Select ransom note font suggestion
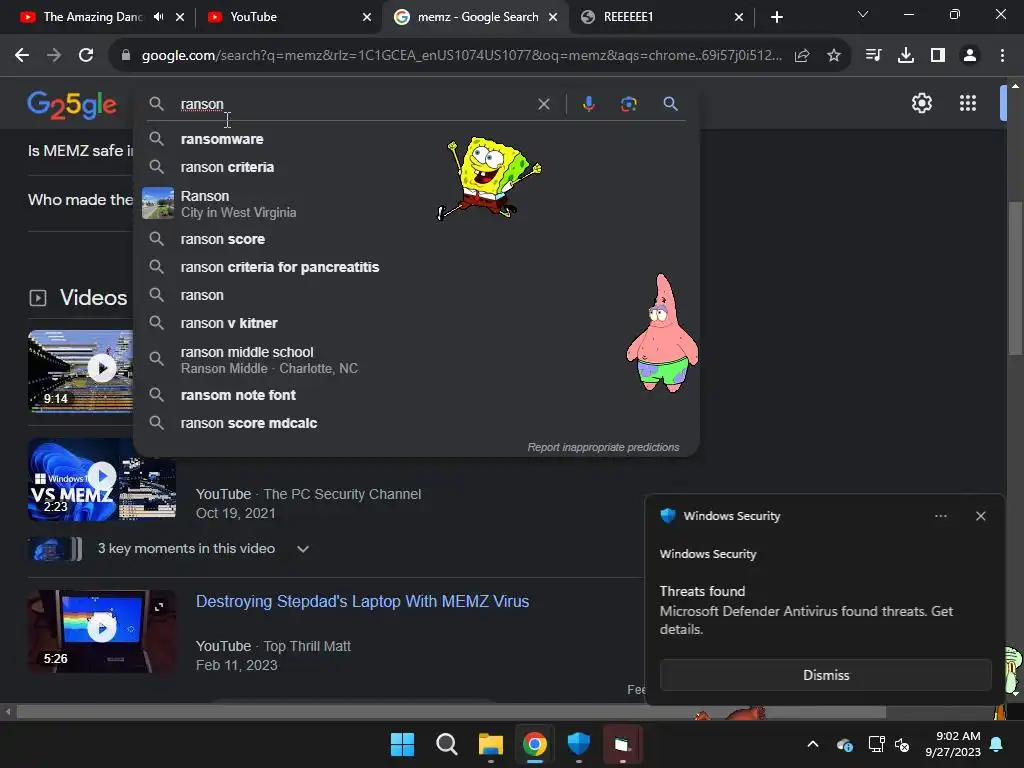 [x=416, y=395]
